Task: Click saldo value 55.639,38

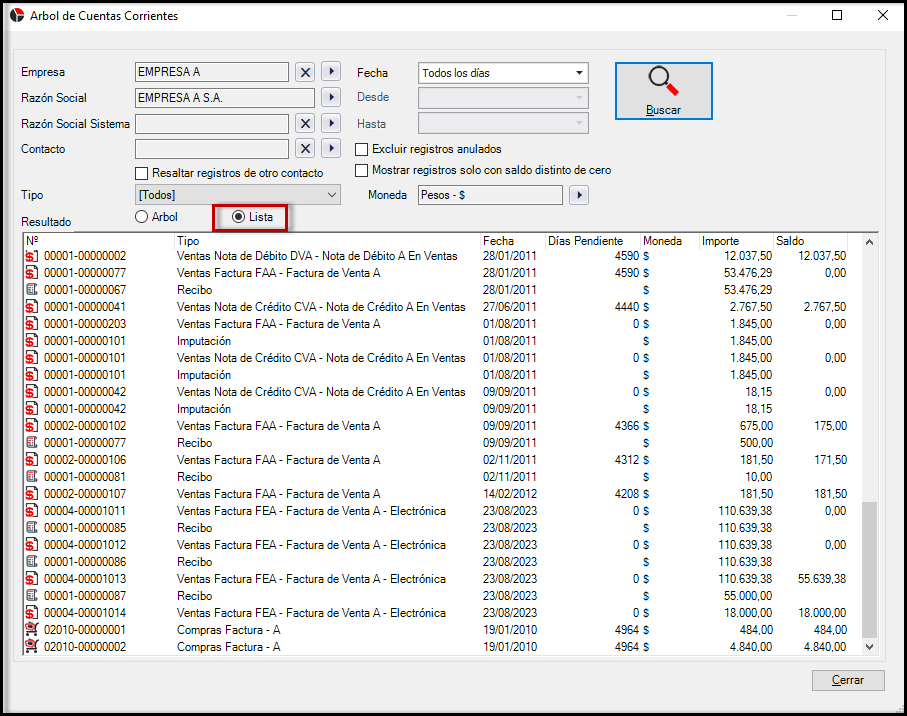Action: pyautogui.click(x=822, y=578)
